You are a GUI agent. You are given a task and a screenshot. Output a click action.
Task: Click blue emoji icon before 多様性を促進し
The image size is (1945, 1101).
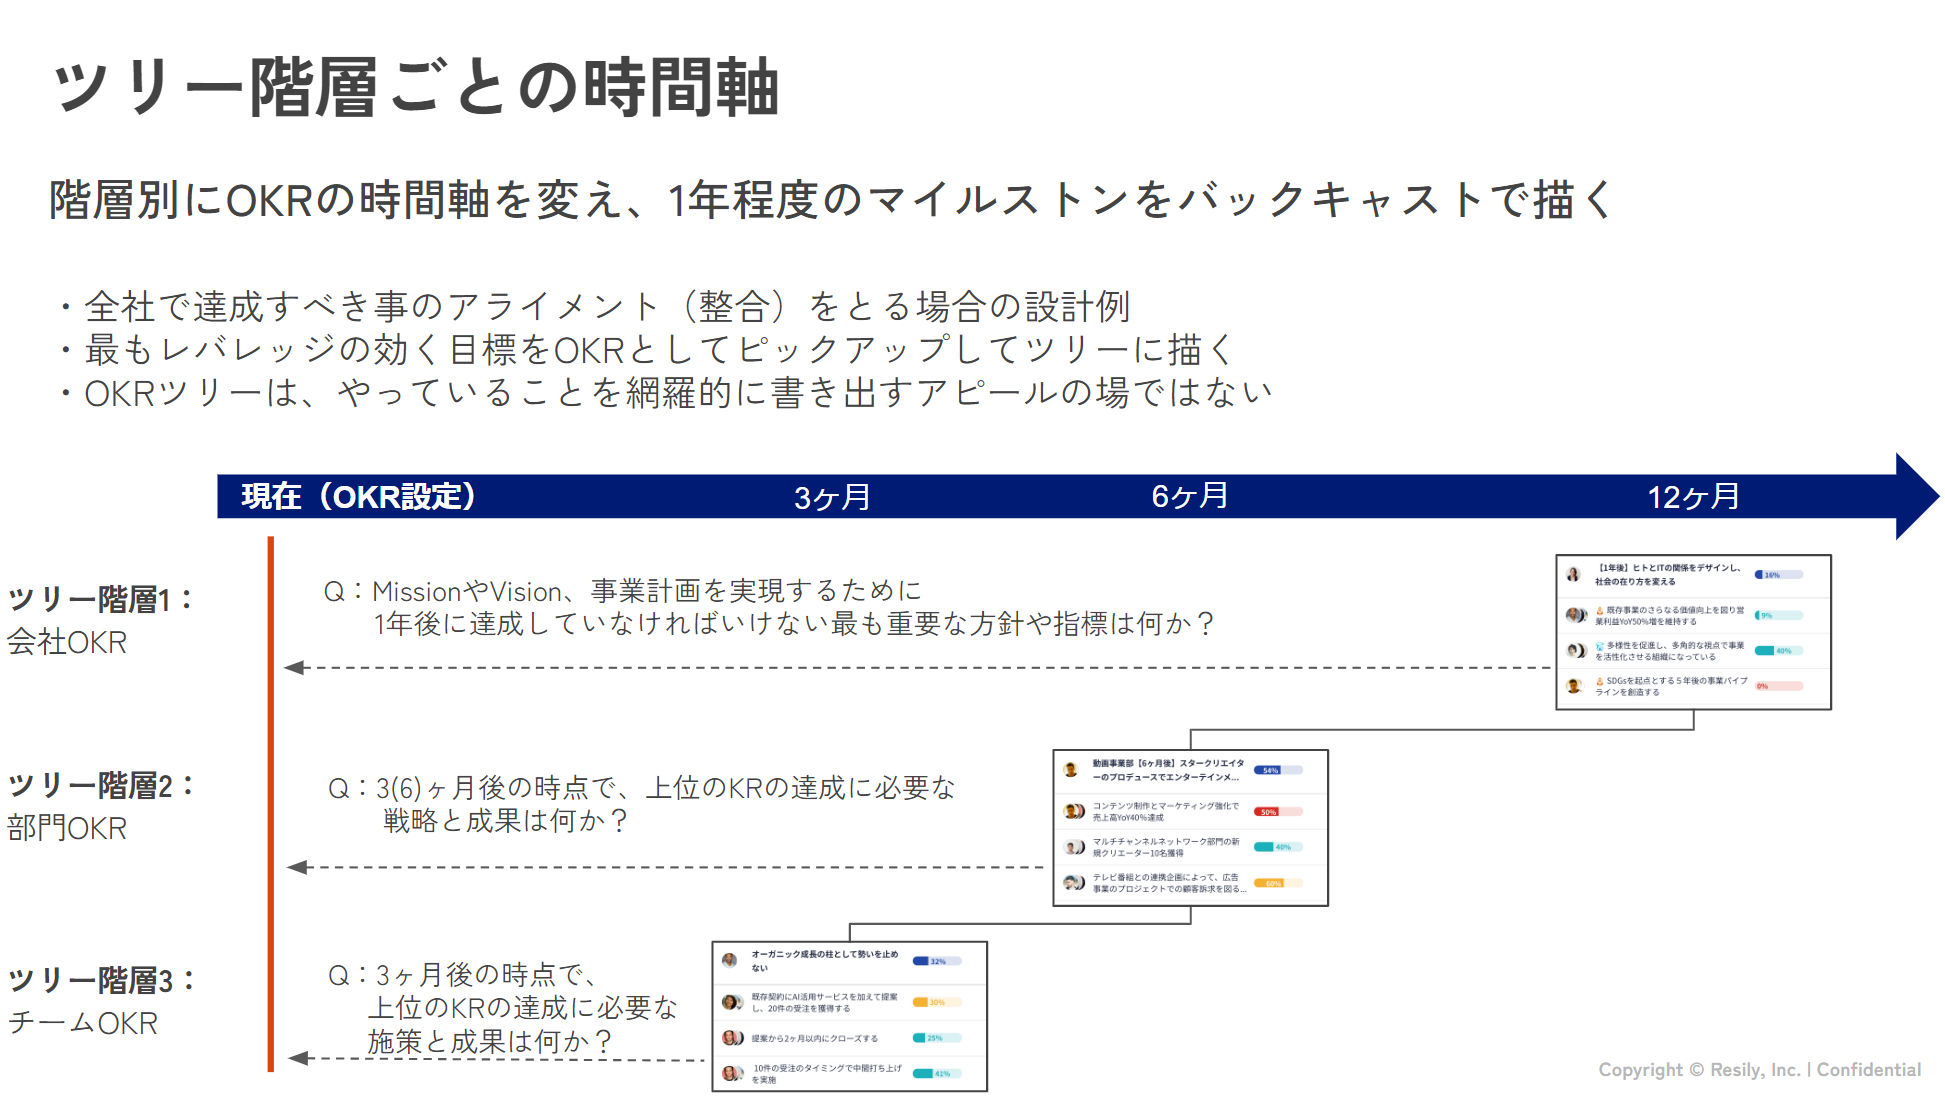[1600, 646]
